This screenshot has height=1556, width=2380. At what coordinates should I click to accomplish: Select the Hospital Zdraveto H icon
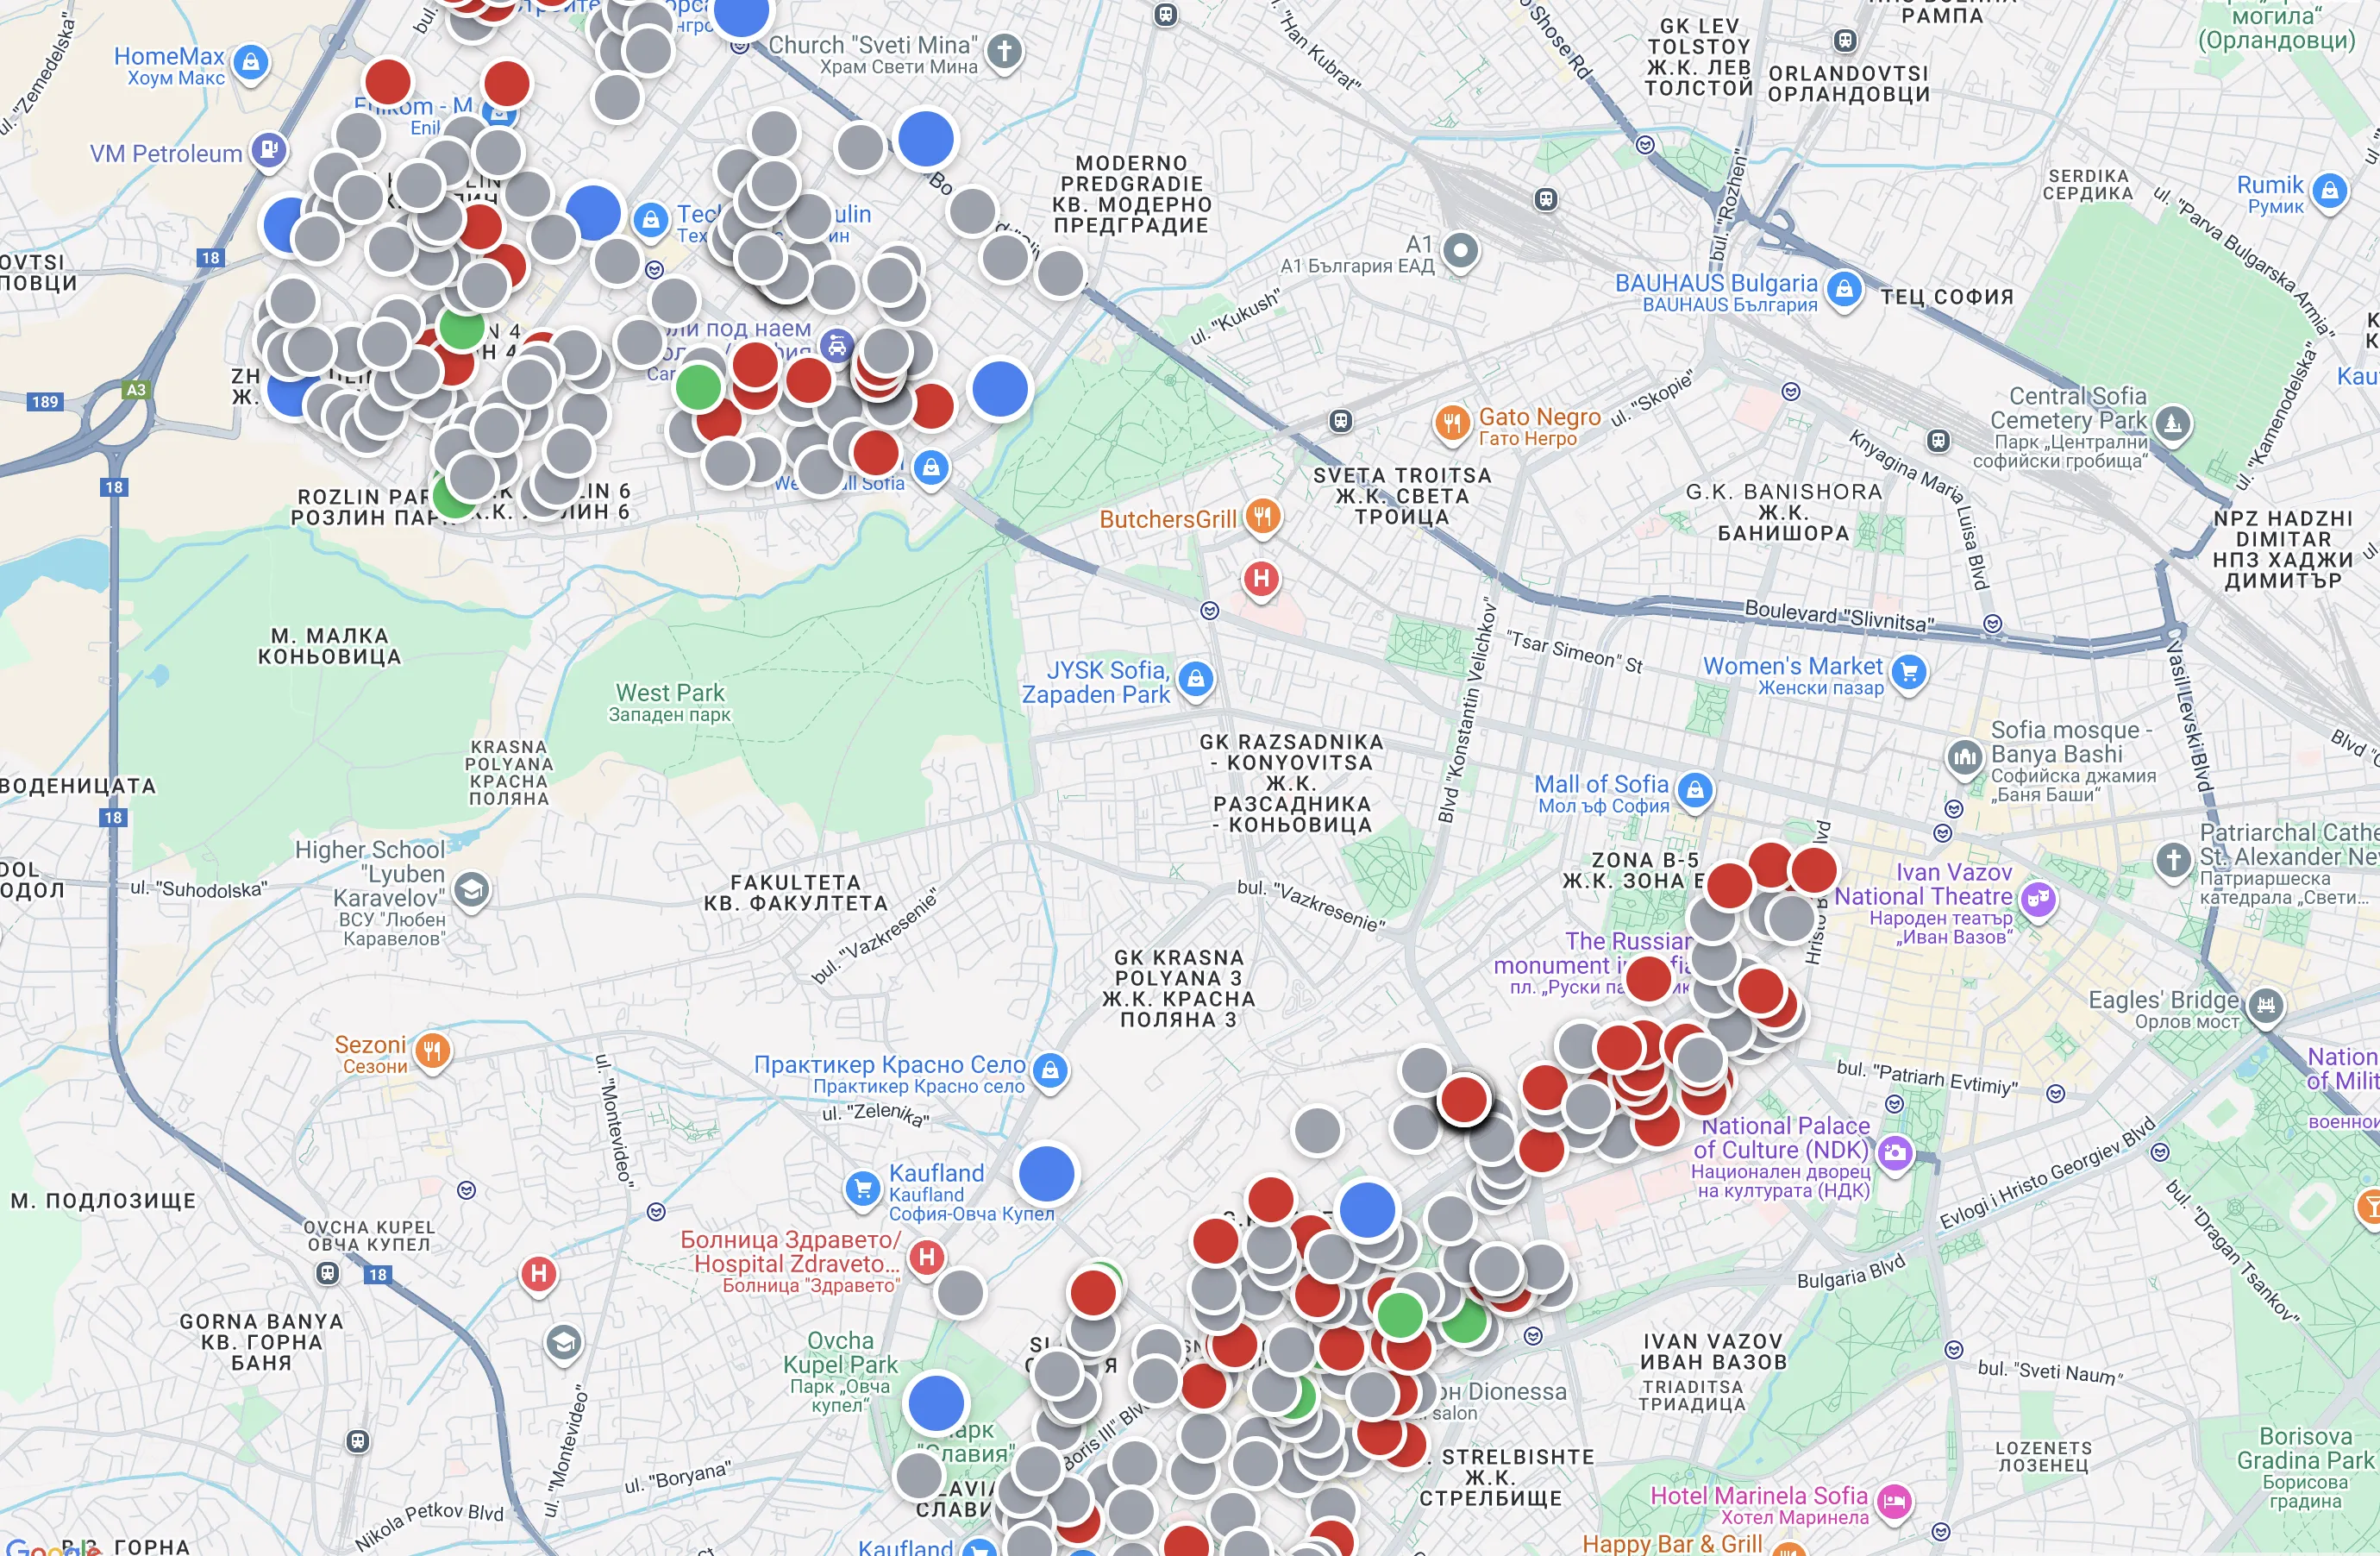click(927, 1257)
